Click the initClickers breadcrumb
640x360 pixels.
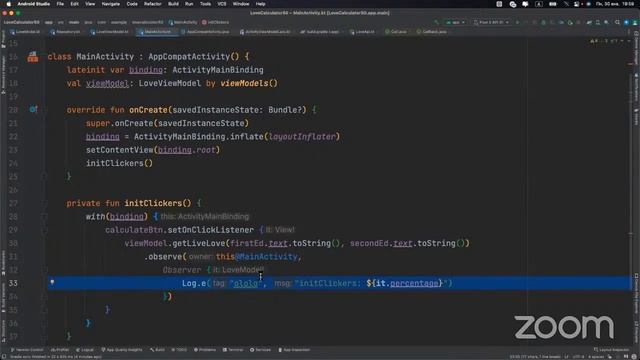point(216,22)
